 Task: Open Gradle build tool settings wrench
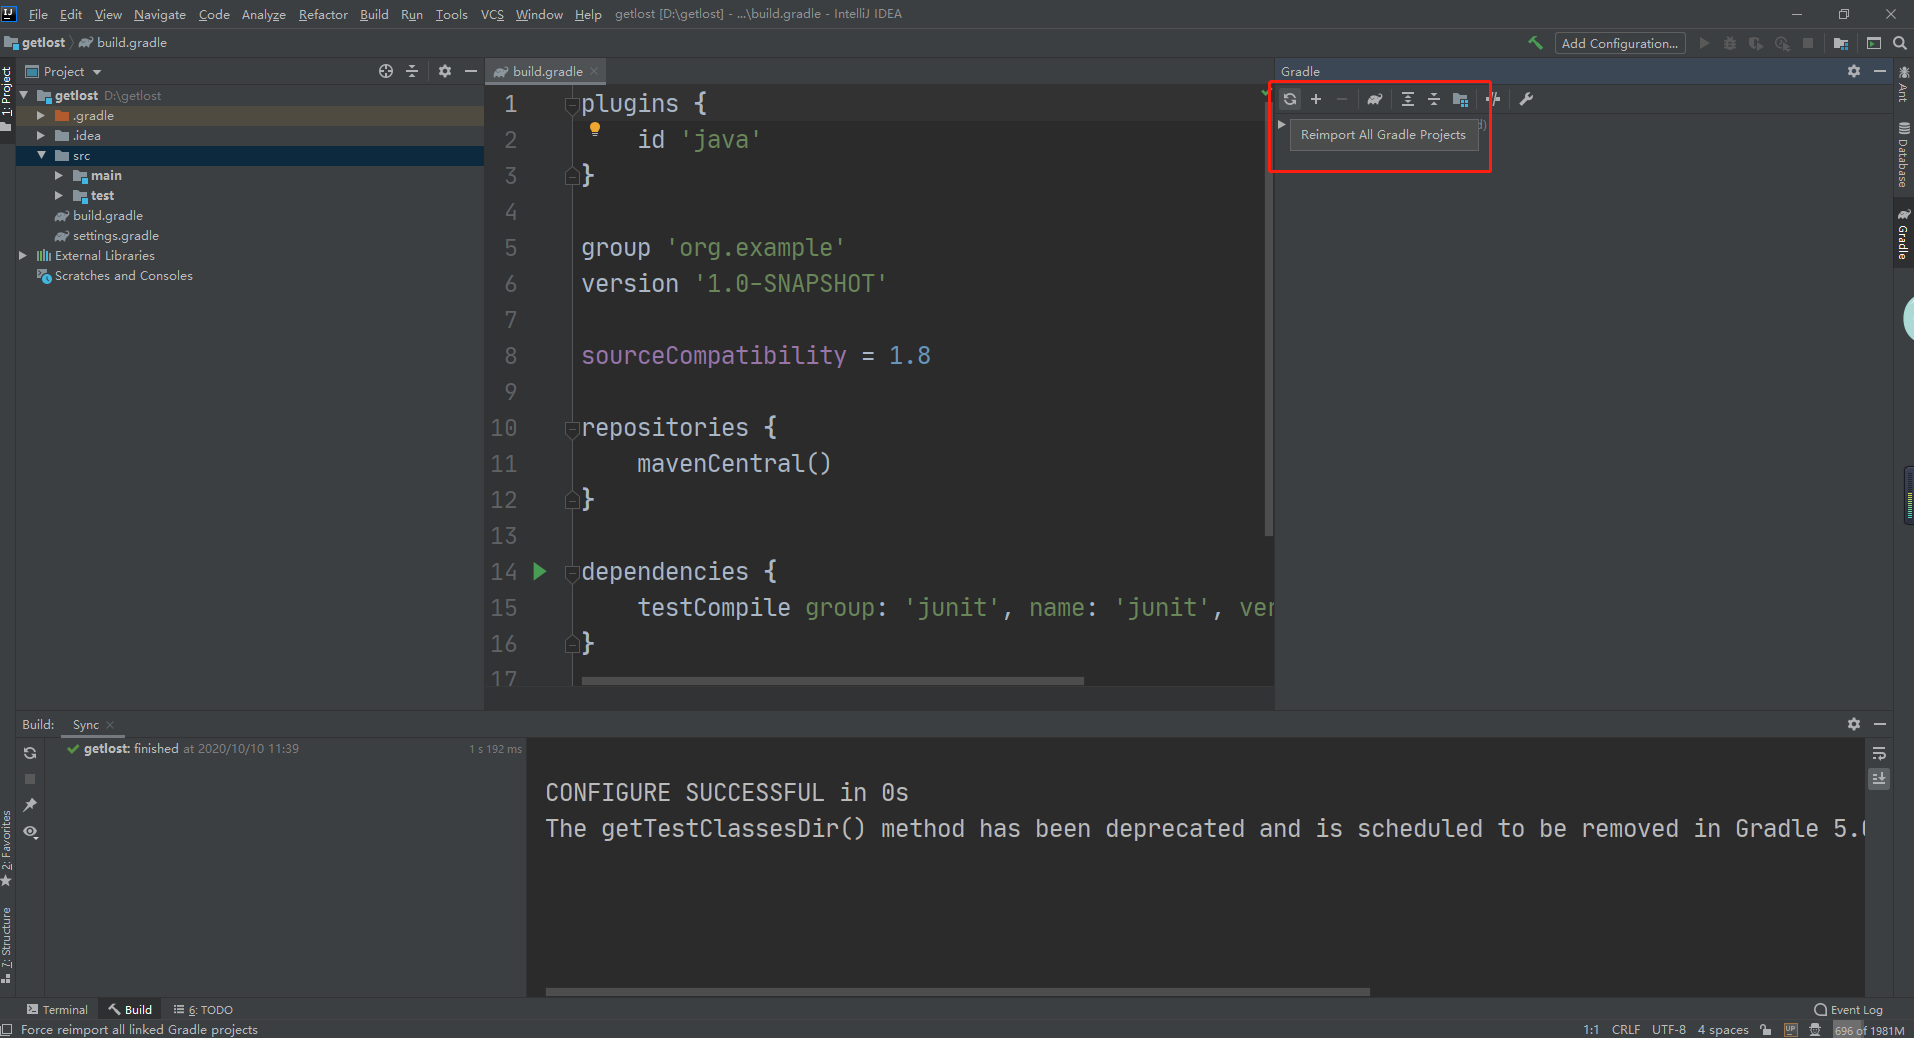1526,99
